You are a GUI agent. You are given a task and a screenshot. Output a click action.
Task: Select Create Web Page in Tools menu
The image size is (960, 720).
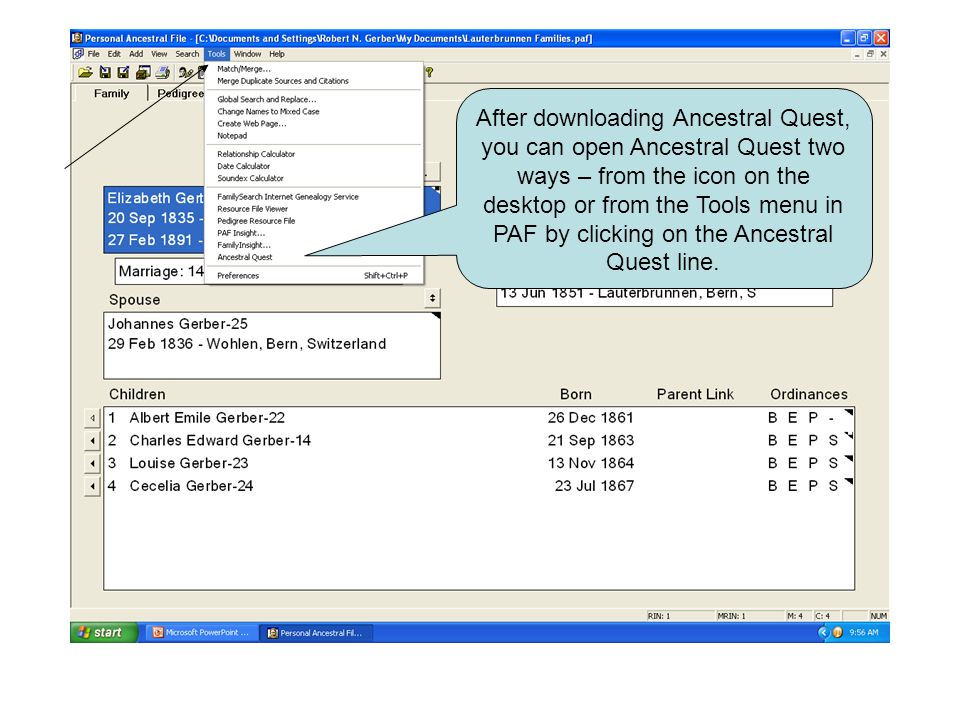coord(313,124)
